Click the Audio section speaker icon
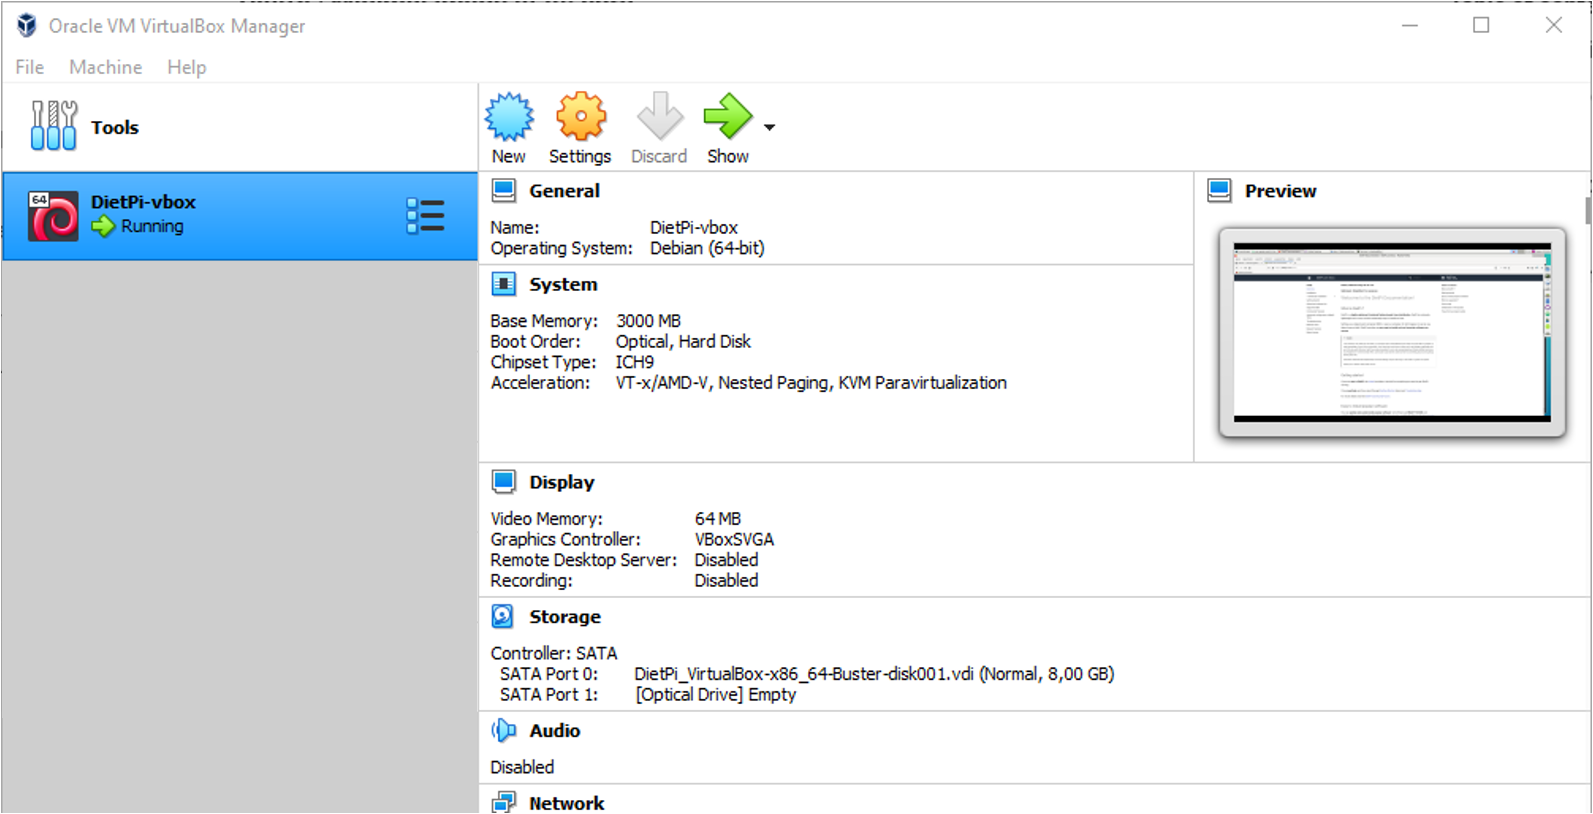This screenshot has height=814, width=1593. tap(503, 730)
